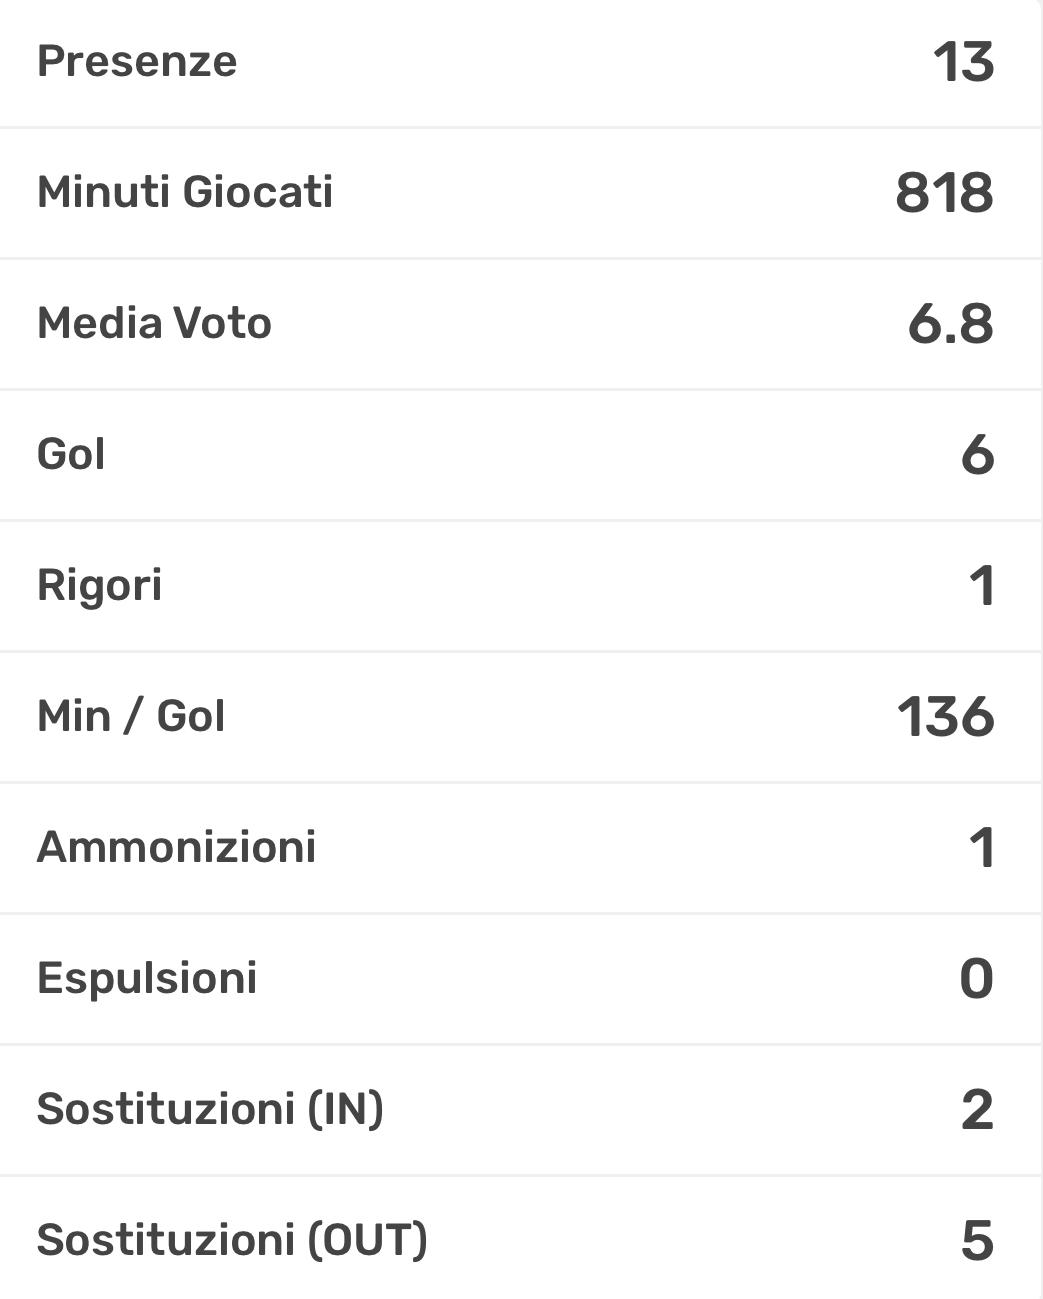This screenshot has width=1043, height=1299.
Task: Click the 136 Min / Gol value
Action: 945,717
